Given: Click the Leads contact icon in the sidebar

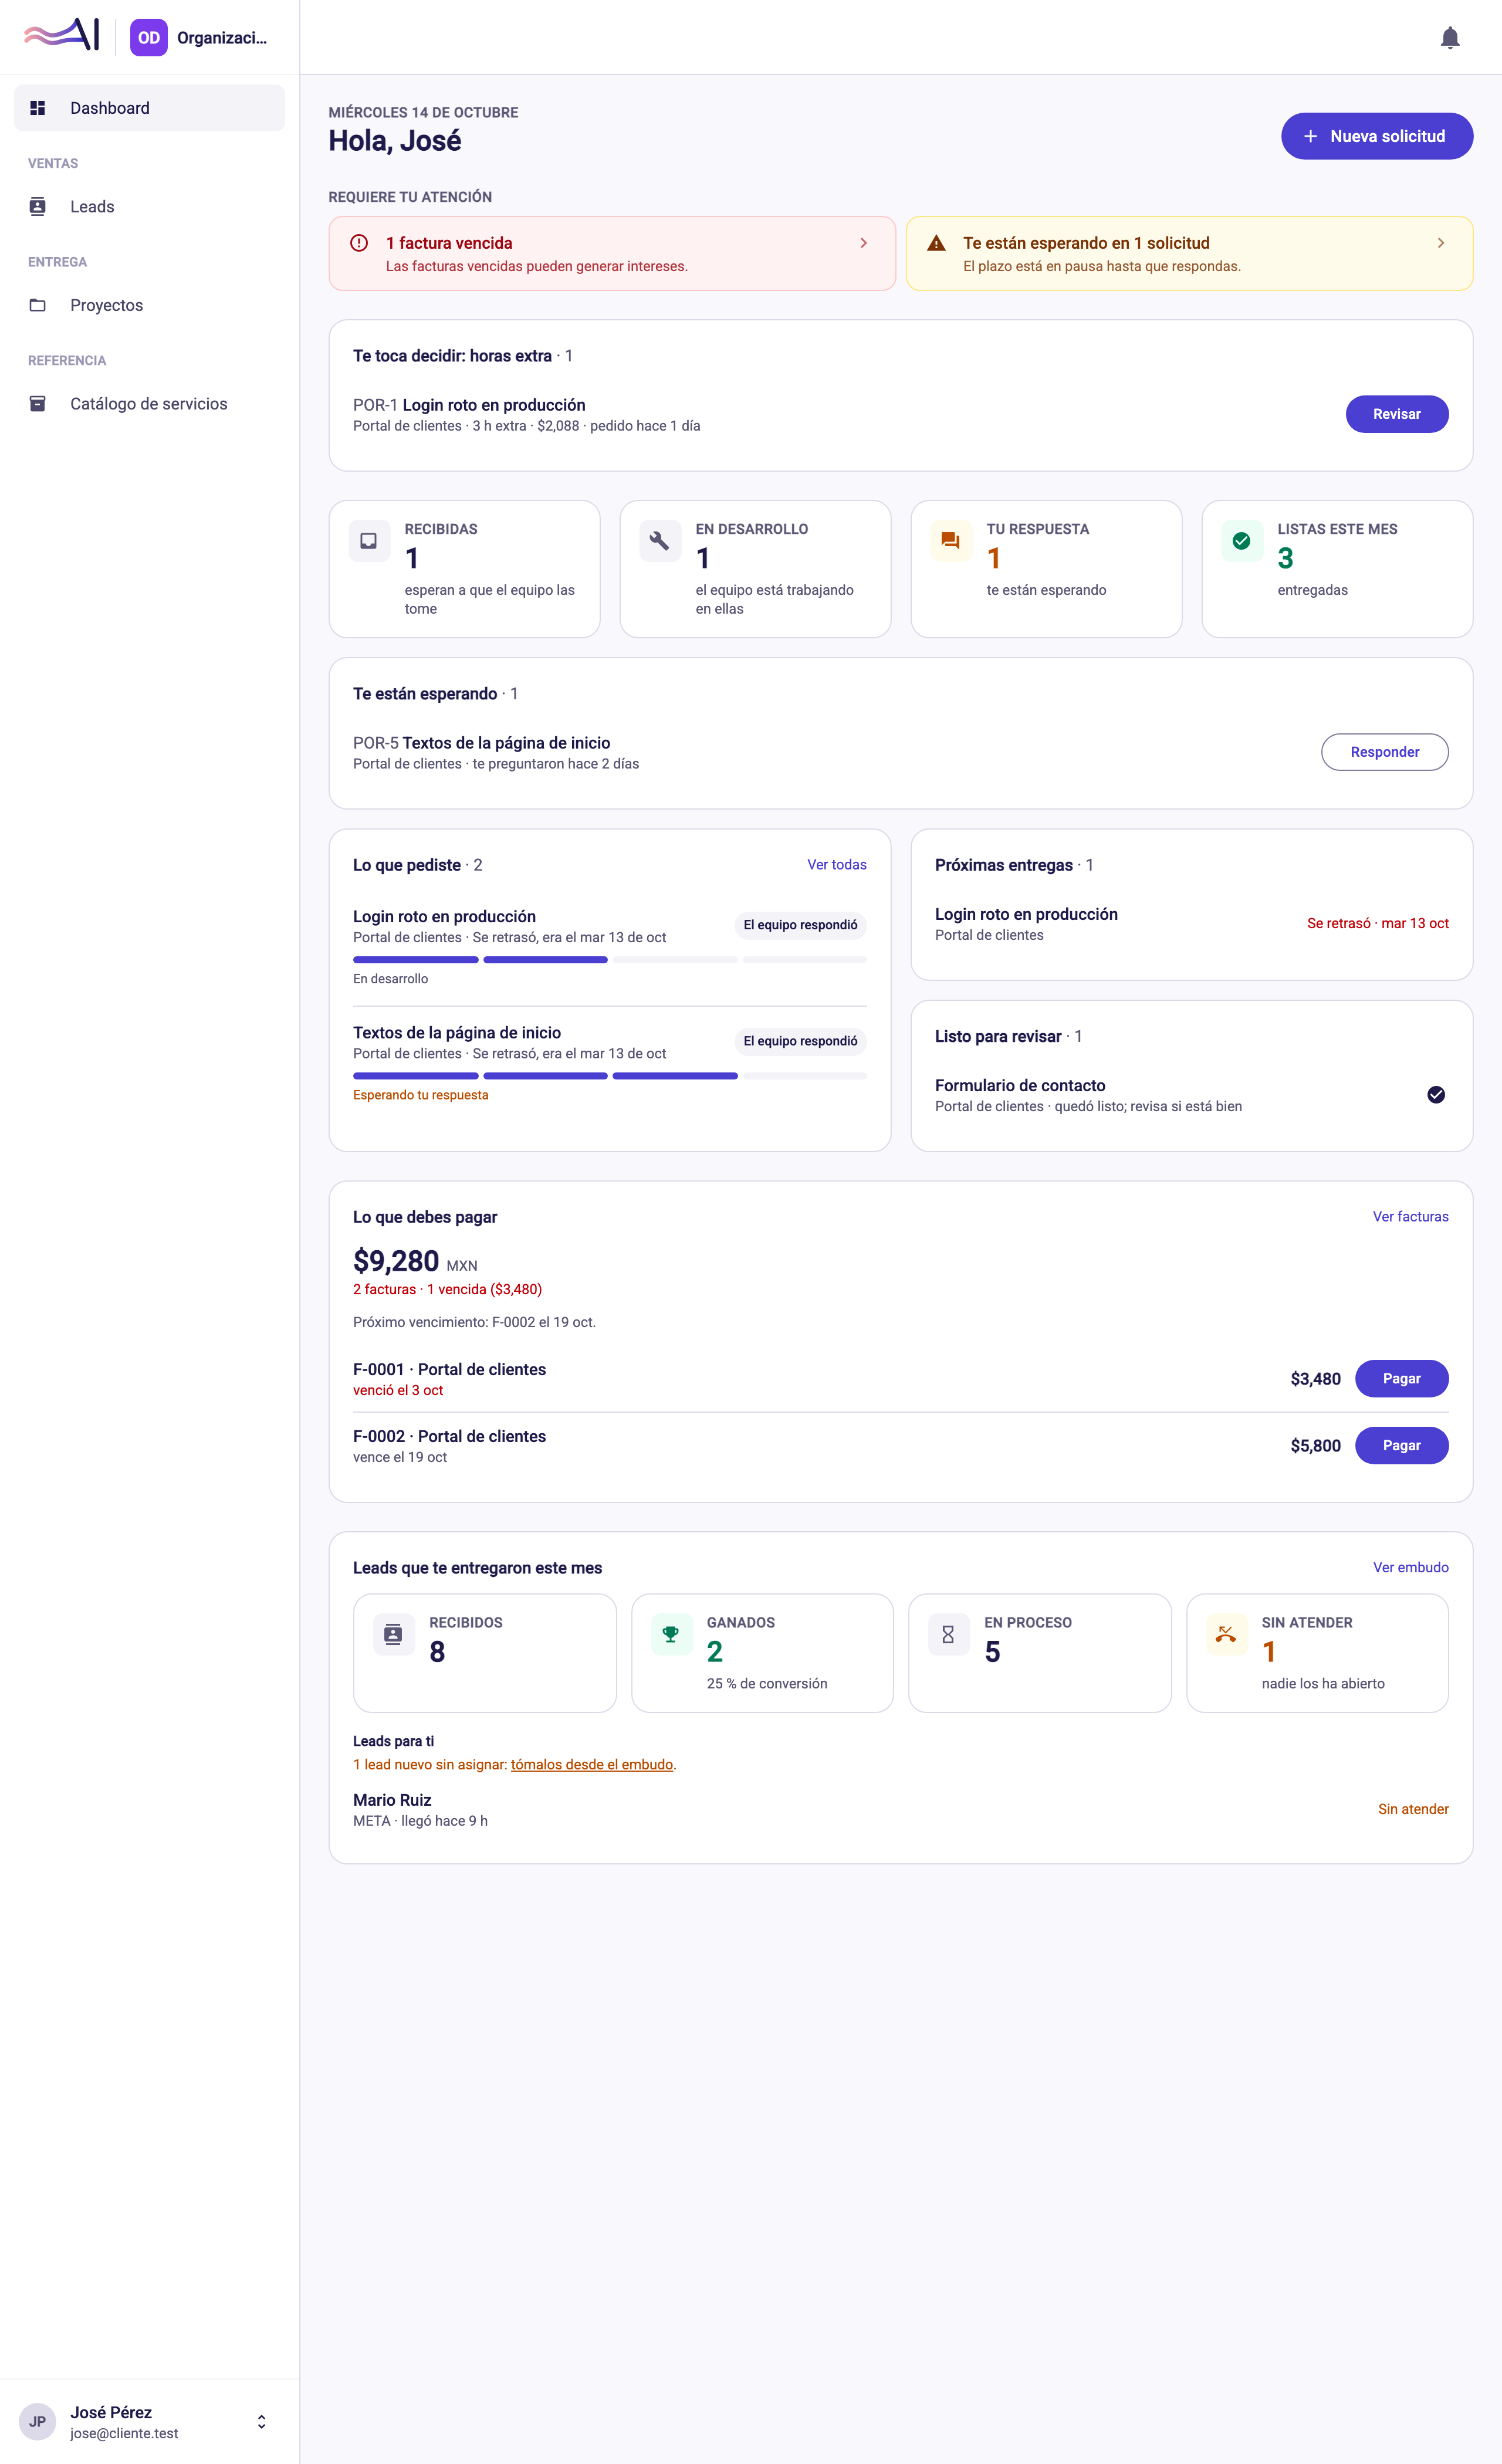Looking at the screenshot, I should tap(38, 207).
